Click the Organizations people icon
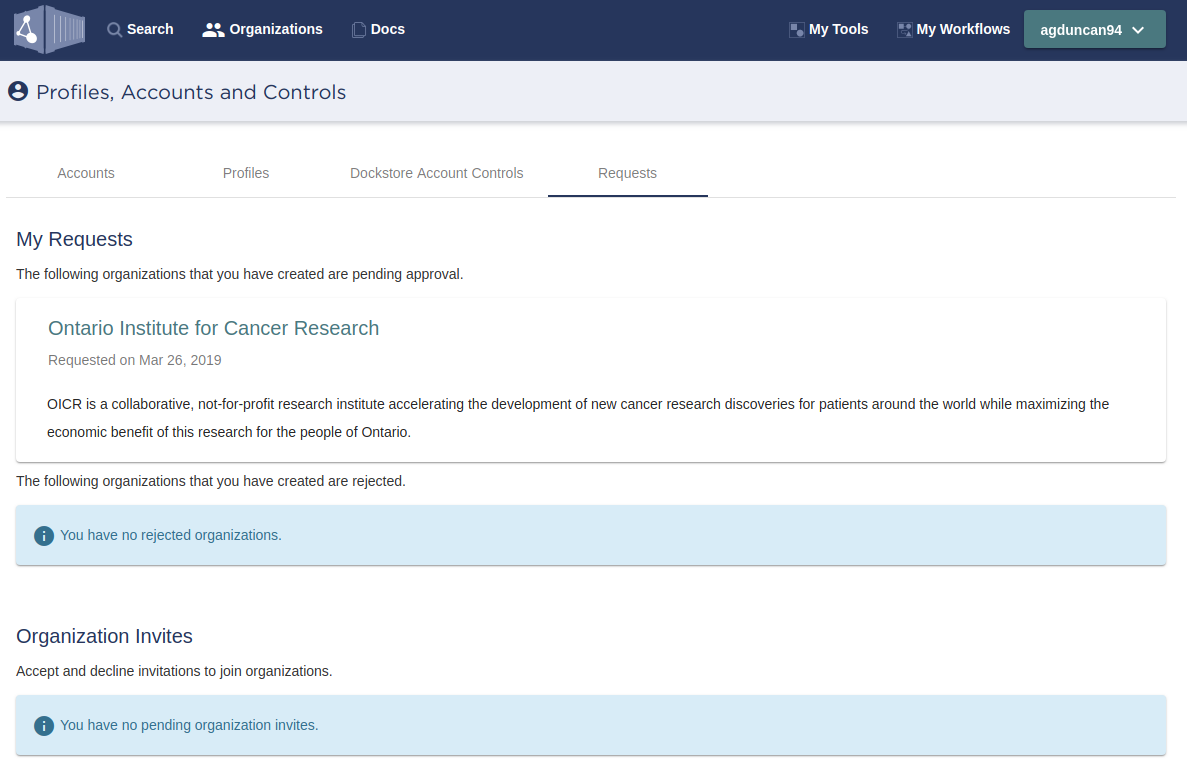1187x770 pixels. [212, 29]
